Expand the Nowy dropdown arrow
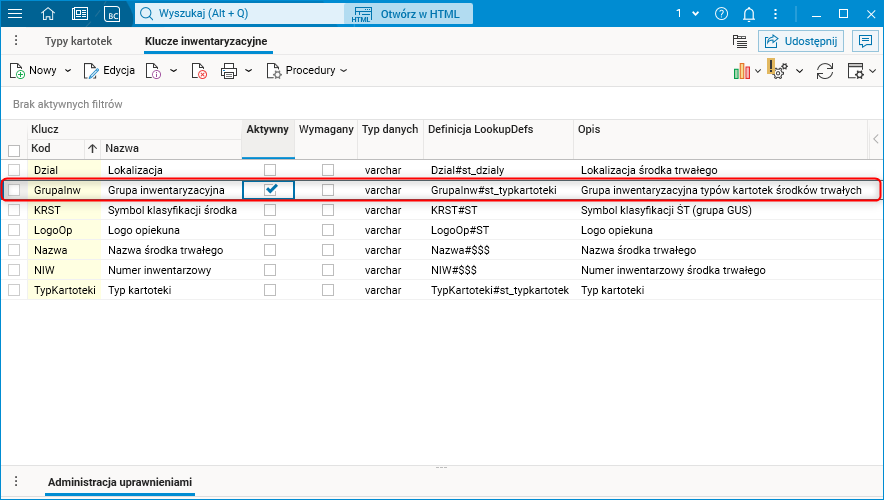The height and width of the screenshot is (500, 884). pyautogui.click(x=68, y=71)
